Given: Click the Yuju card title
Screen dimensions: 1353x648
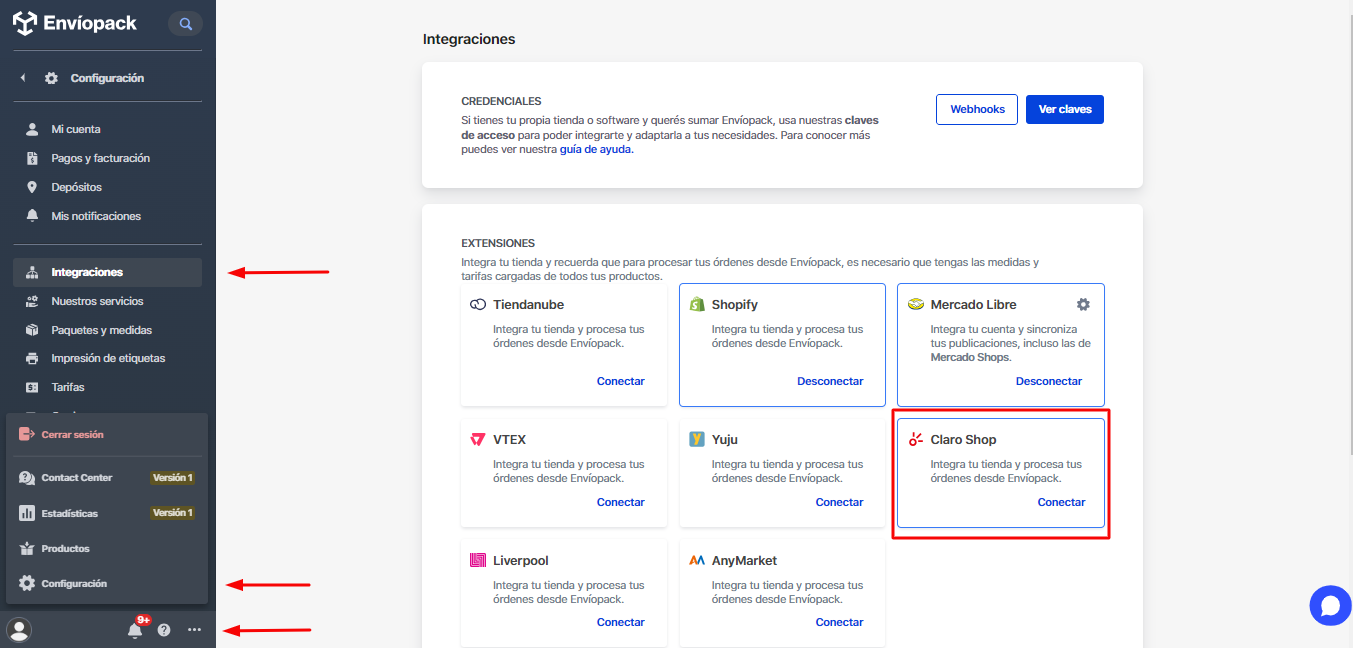Looking at the screenshot, I should [725, 439].
